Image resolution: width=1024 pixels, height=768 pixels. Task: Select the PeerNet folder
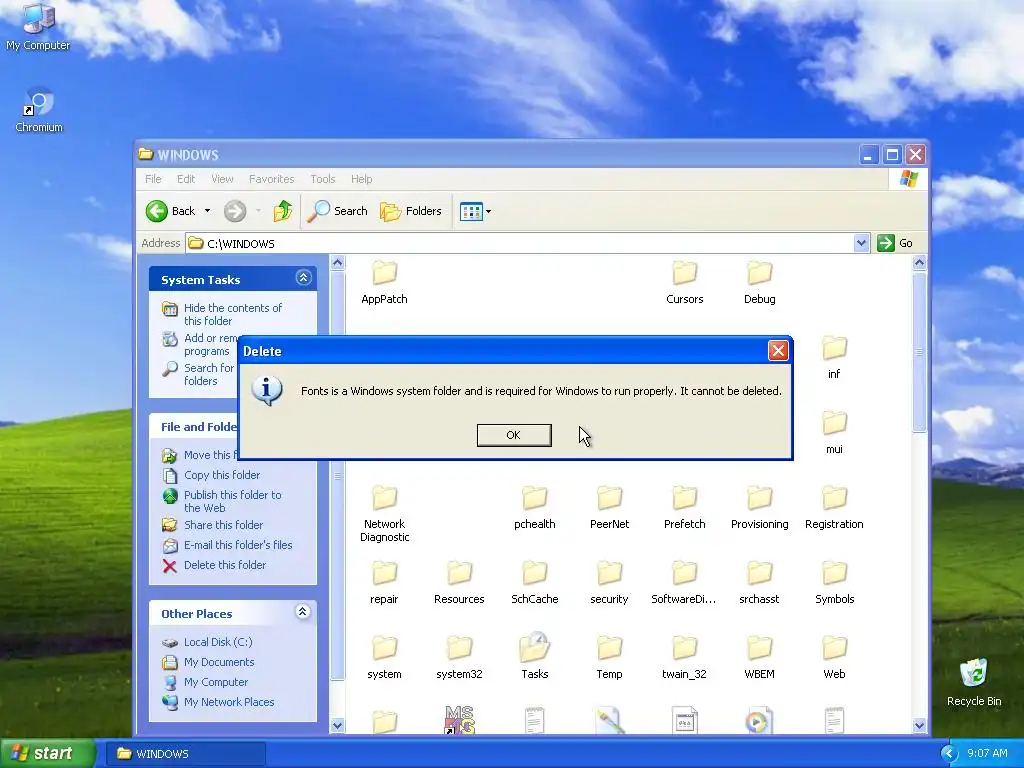pyautogui.click(x=609, y=508)
